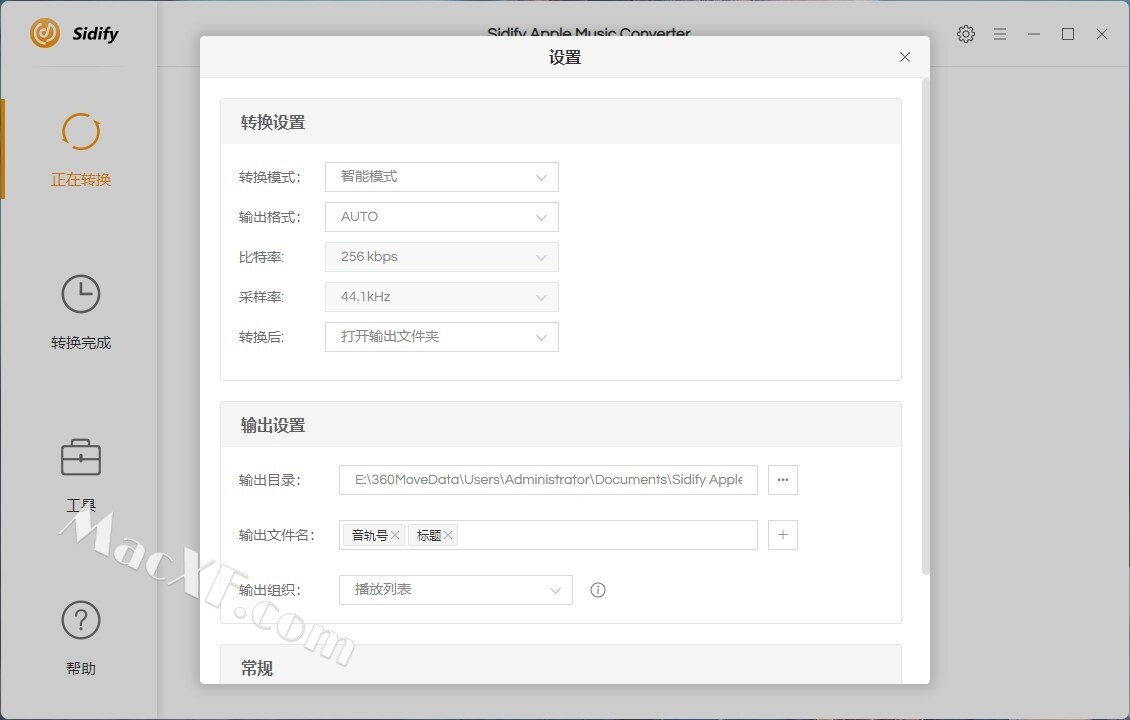Open the 工具 toolbox icon
The height and width of the screenshot is (720, 1130).
pos(81,457)
